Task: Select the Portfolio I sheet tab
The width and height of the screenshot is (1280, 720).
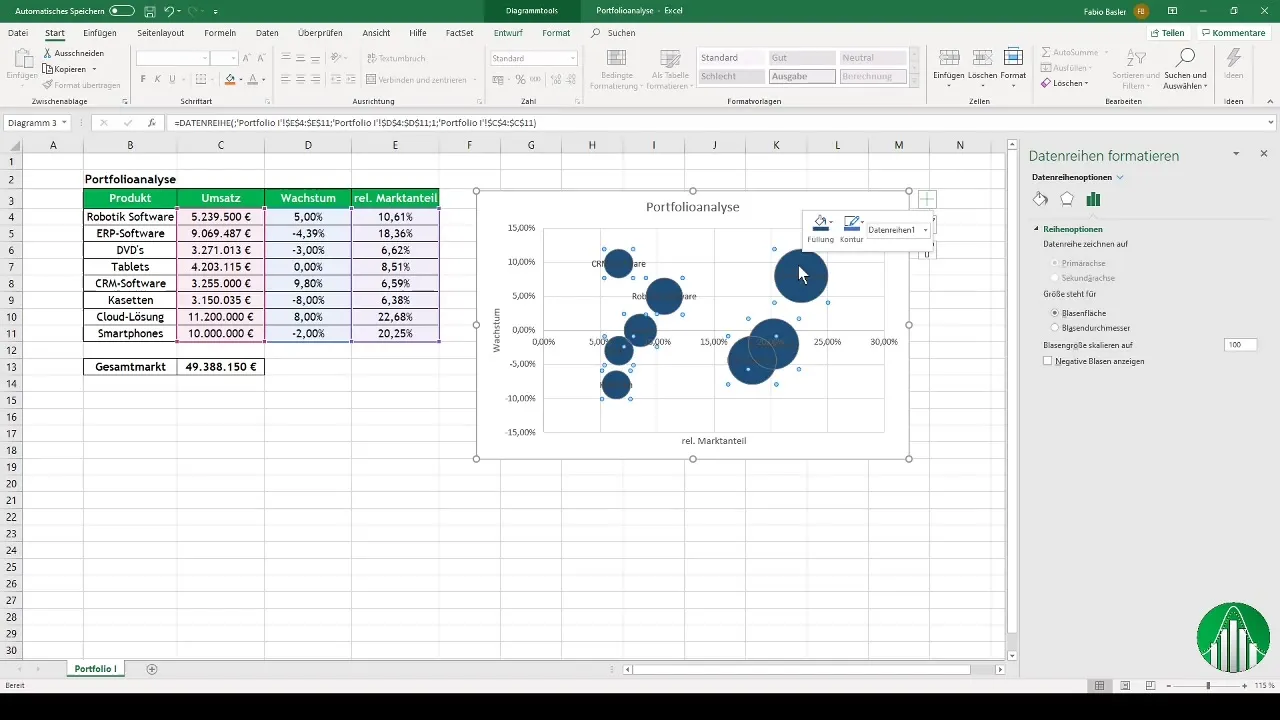Action: [96, 668]
